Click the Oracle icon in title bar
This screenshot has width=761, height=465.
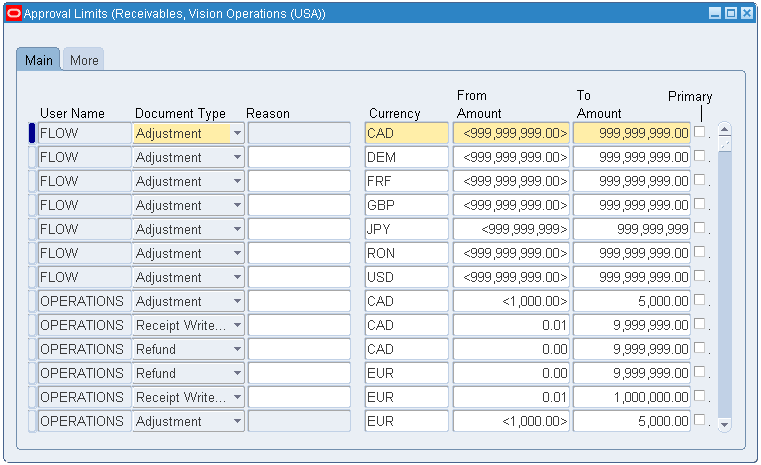pos(13,13)
